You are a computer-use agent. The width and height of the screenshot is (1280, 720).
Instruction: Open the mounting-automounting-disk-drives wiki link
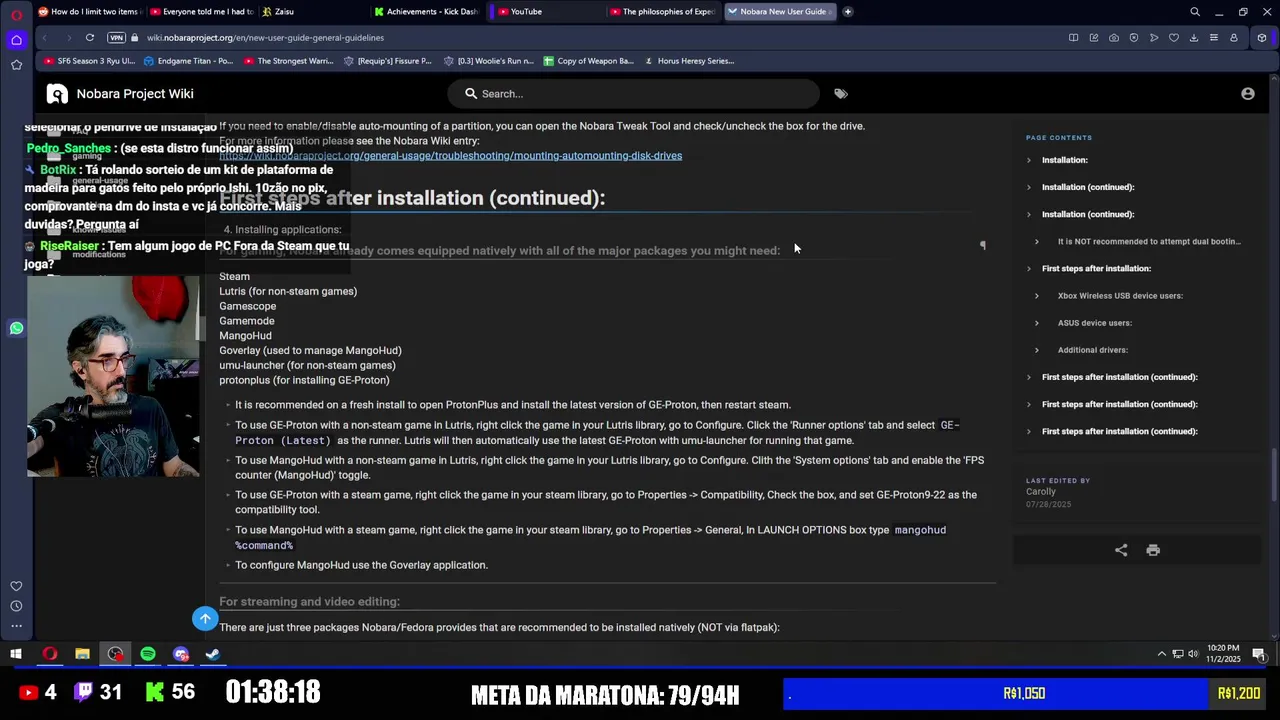click(450, 156)
